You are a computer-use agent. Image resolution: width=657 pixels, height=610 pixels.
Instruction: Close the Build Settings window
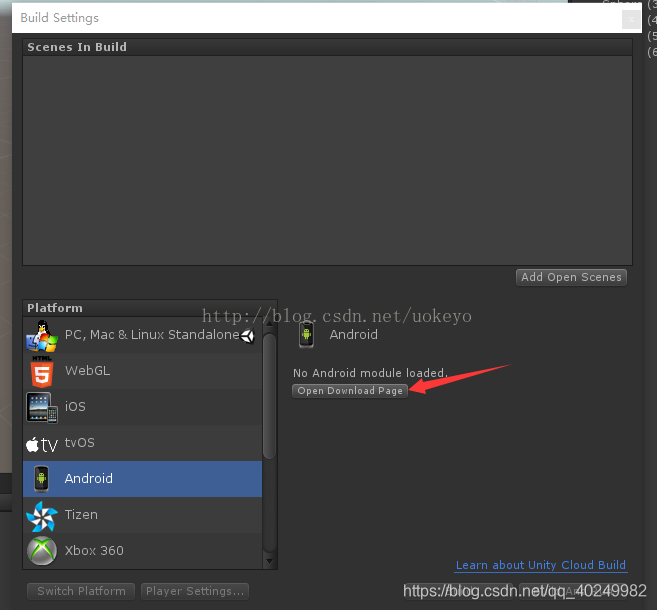[x=631, y=19]
